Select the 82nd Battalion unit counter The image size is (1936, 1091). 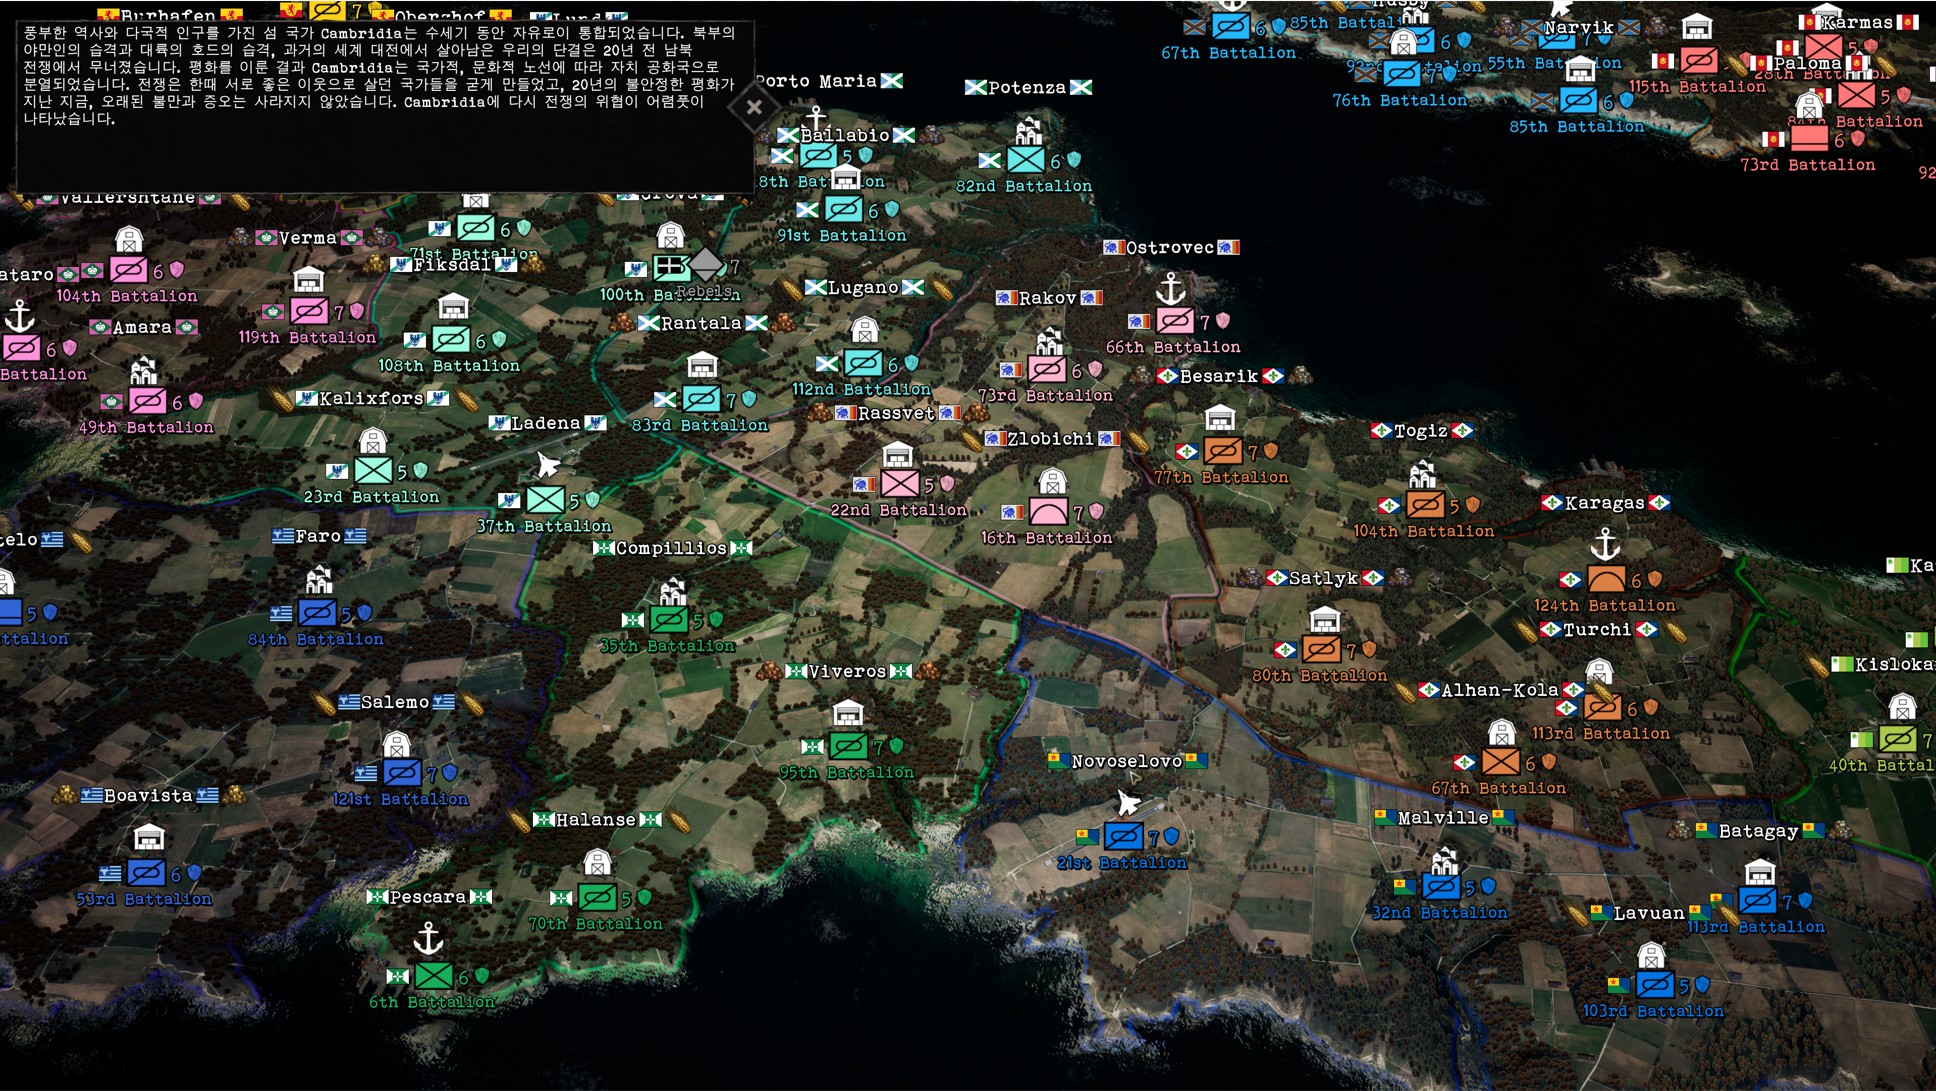click(x=1025, y=160)
